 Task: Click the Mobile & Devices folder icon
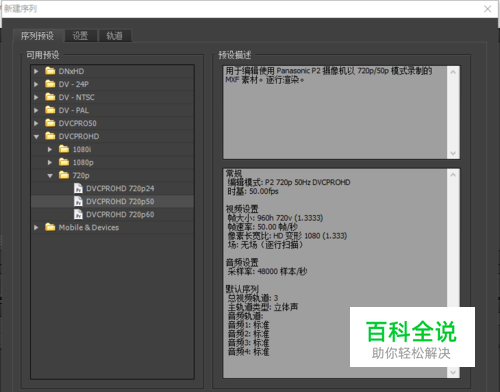pos(50,227)
